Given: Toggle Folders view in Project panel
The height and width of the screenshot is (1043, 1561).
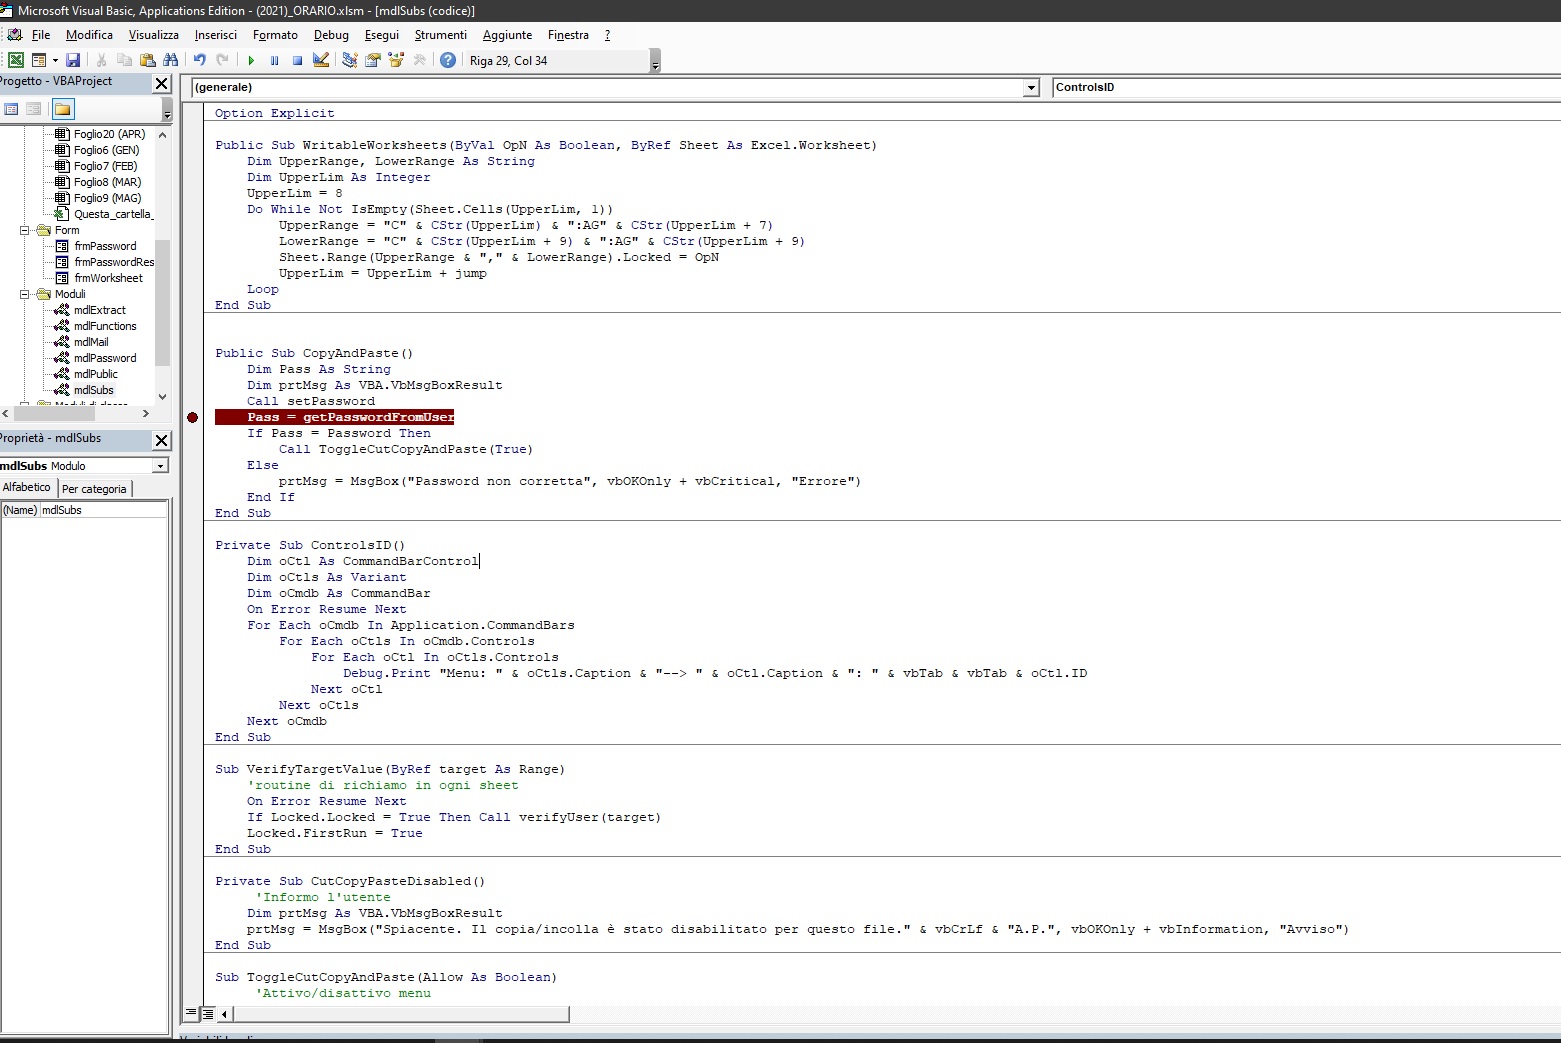Looking at the screenshot, I should pos(62,109).
